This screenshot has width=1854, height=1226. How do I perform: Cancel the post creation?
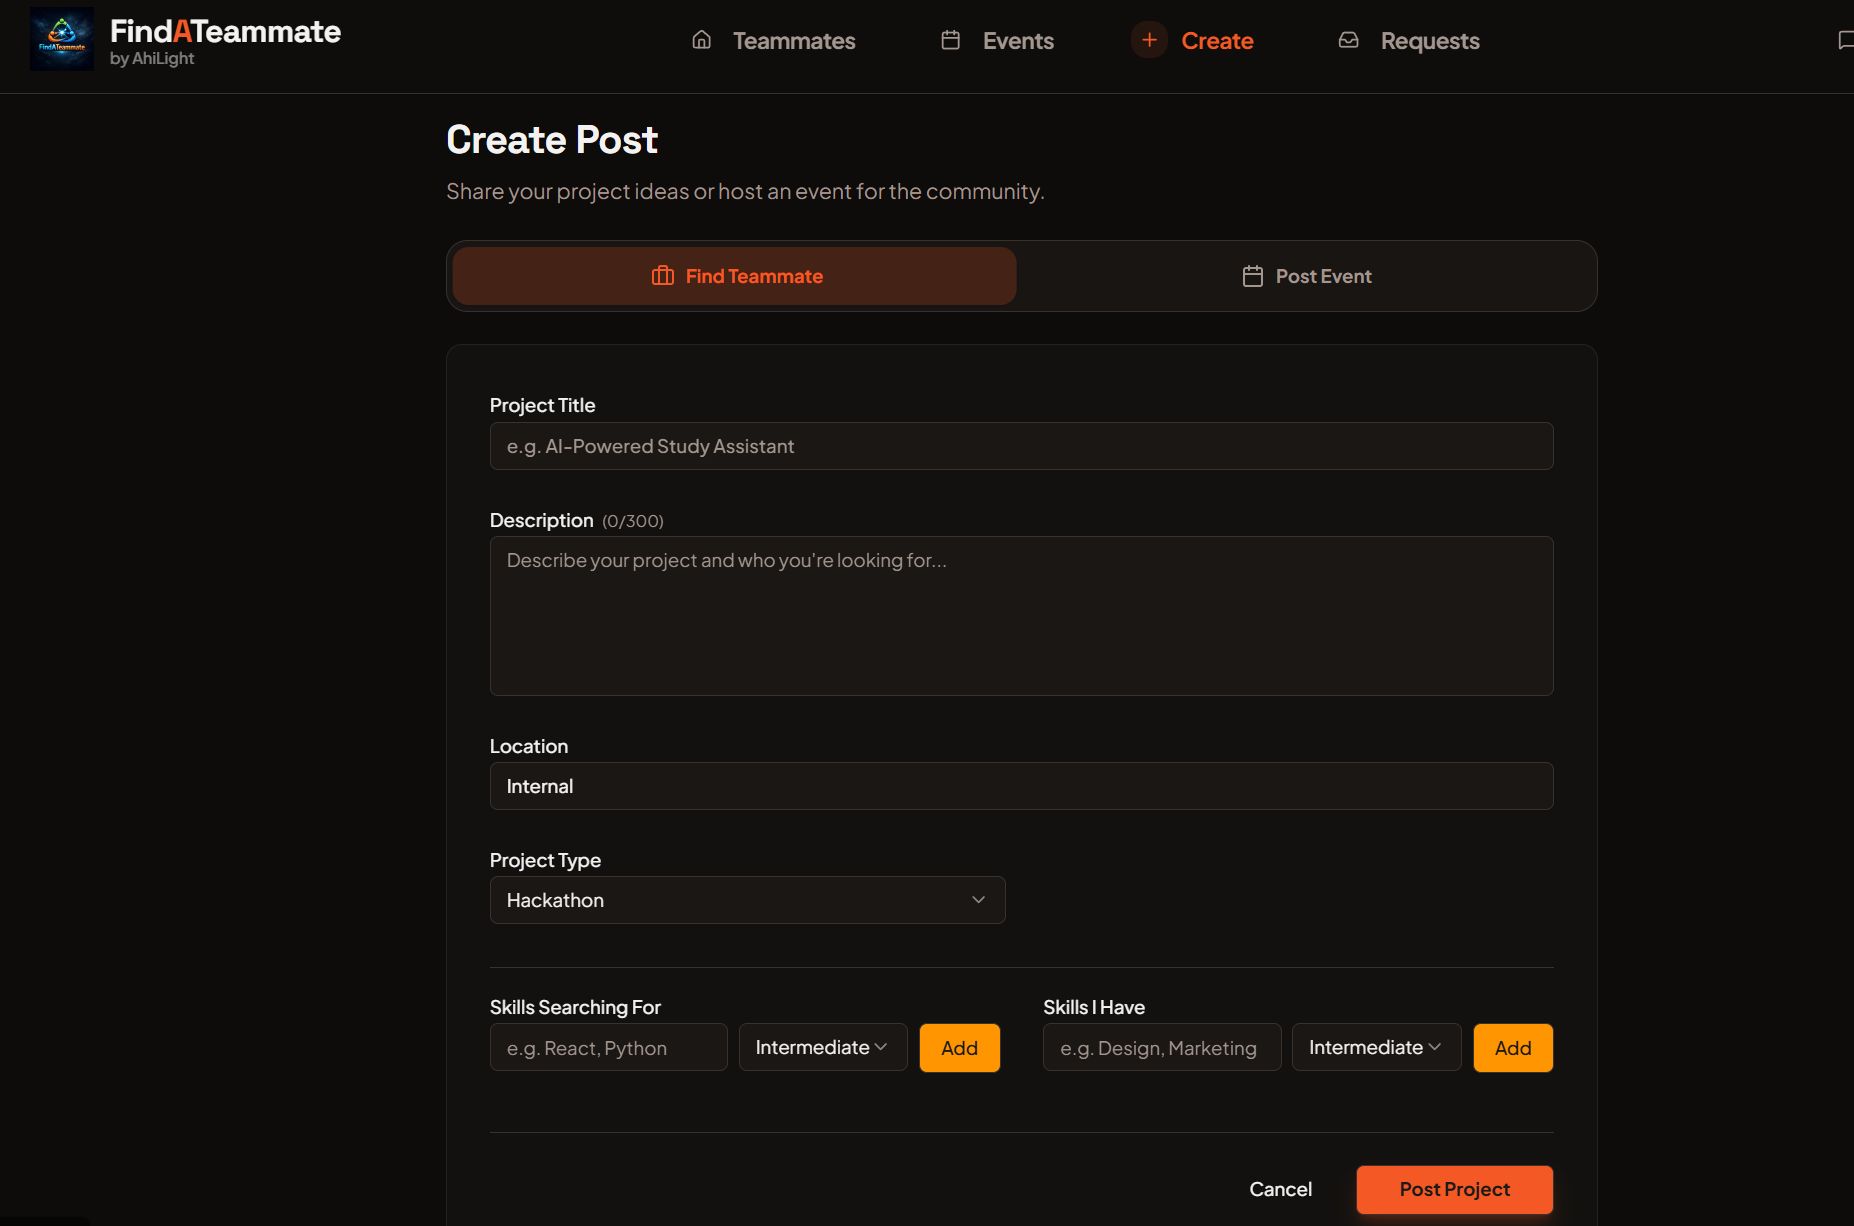point(1280,1189)
